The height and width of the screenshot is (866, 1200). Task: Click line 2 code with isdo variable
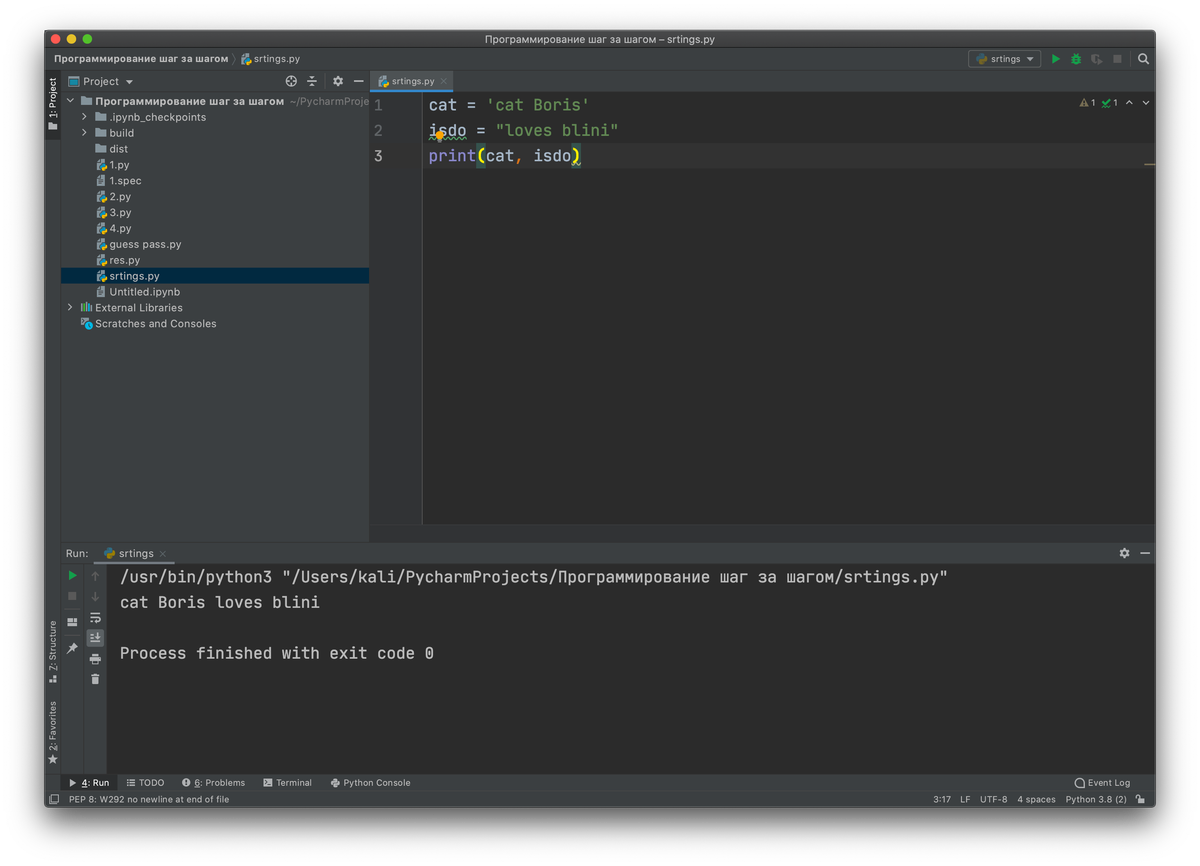click(523, 130)
